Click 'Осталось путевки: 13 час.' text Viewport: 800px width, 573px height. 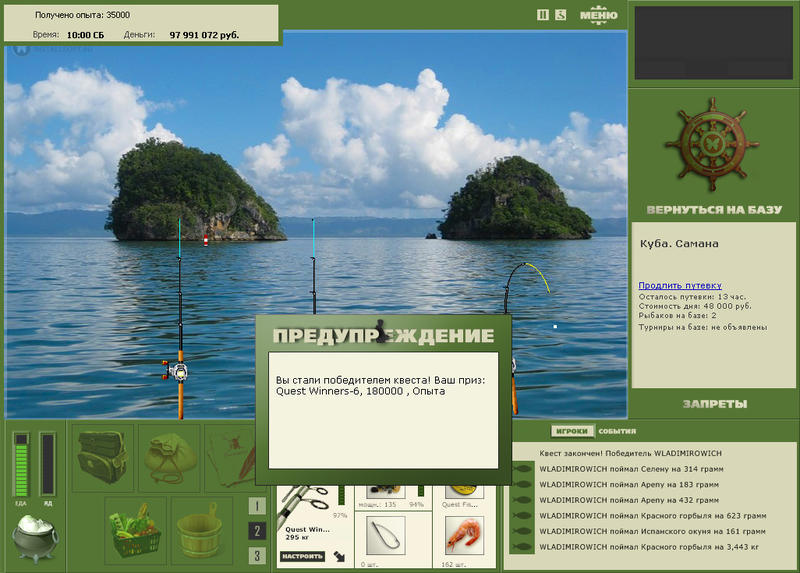pyautogui.click(x=692, y=296)
